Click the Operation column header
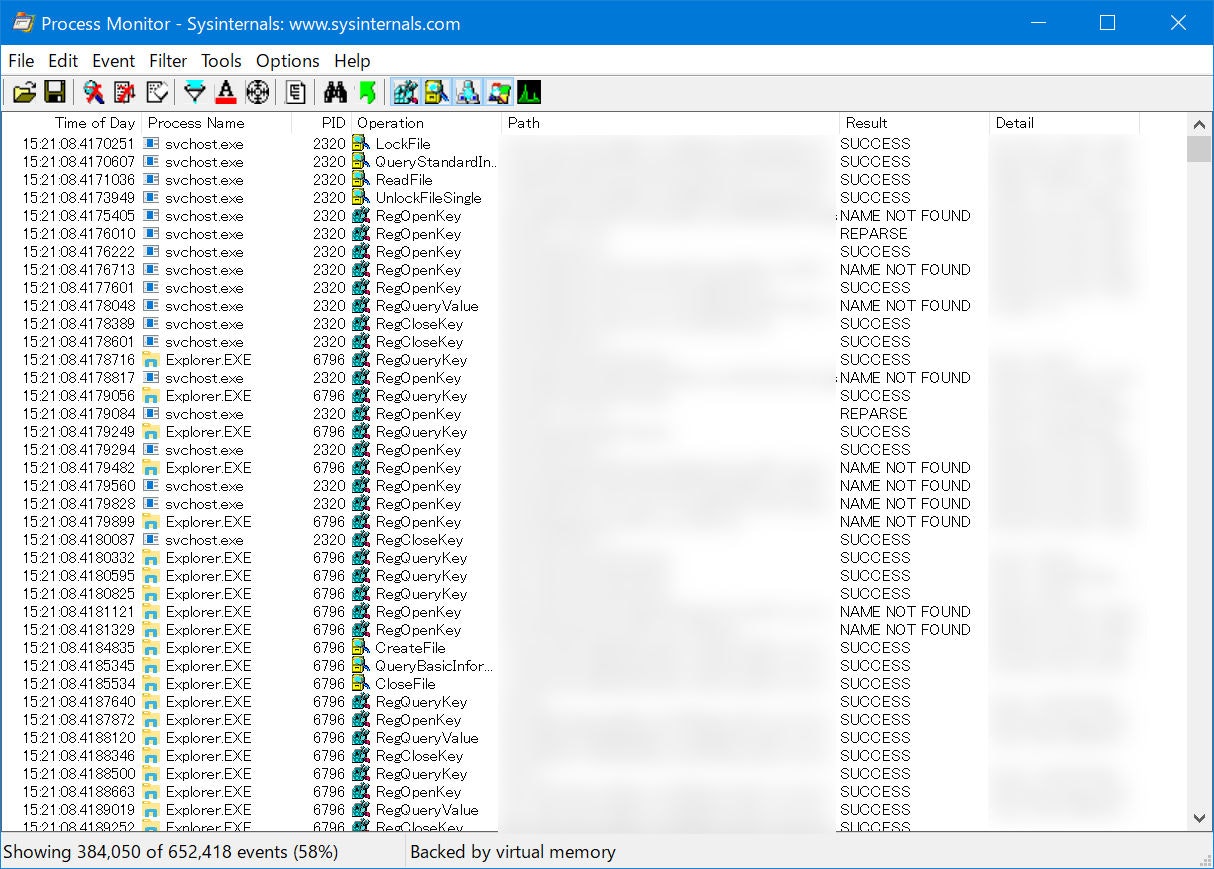1214x869 pixels. coord(426,123)
